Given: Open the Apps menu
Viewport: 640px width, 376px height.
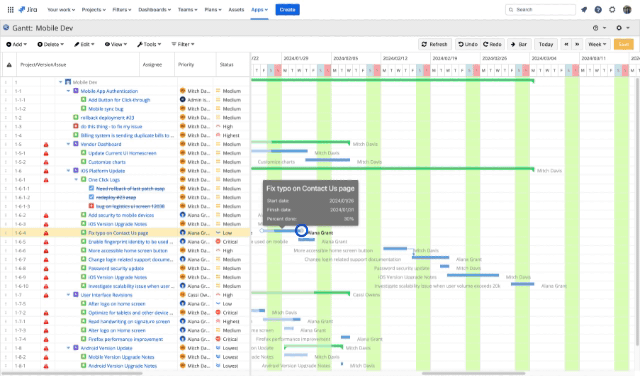Looking at the screenshot, I should point(260,9).
